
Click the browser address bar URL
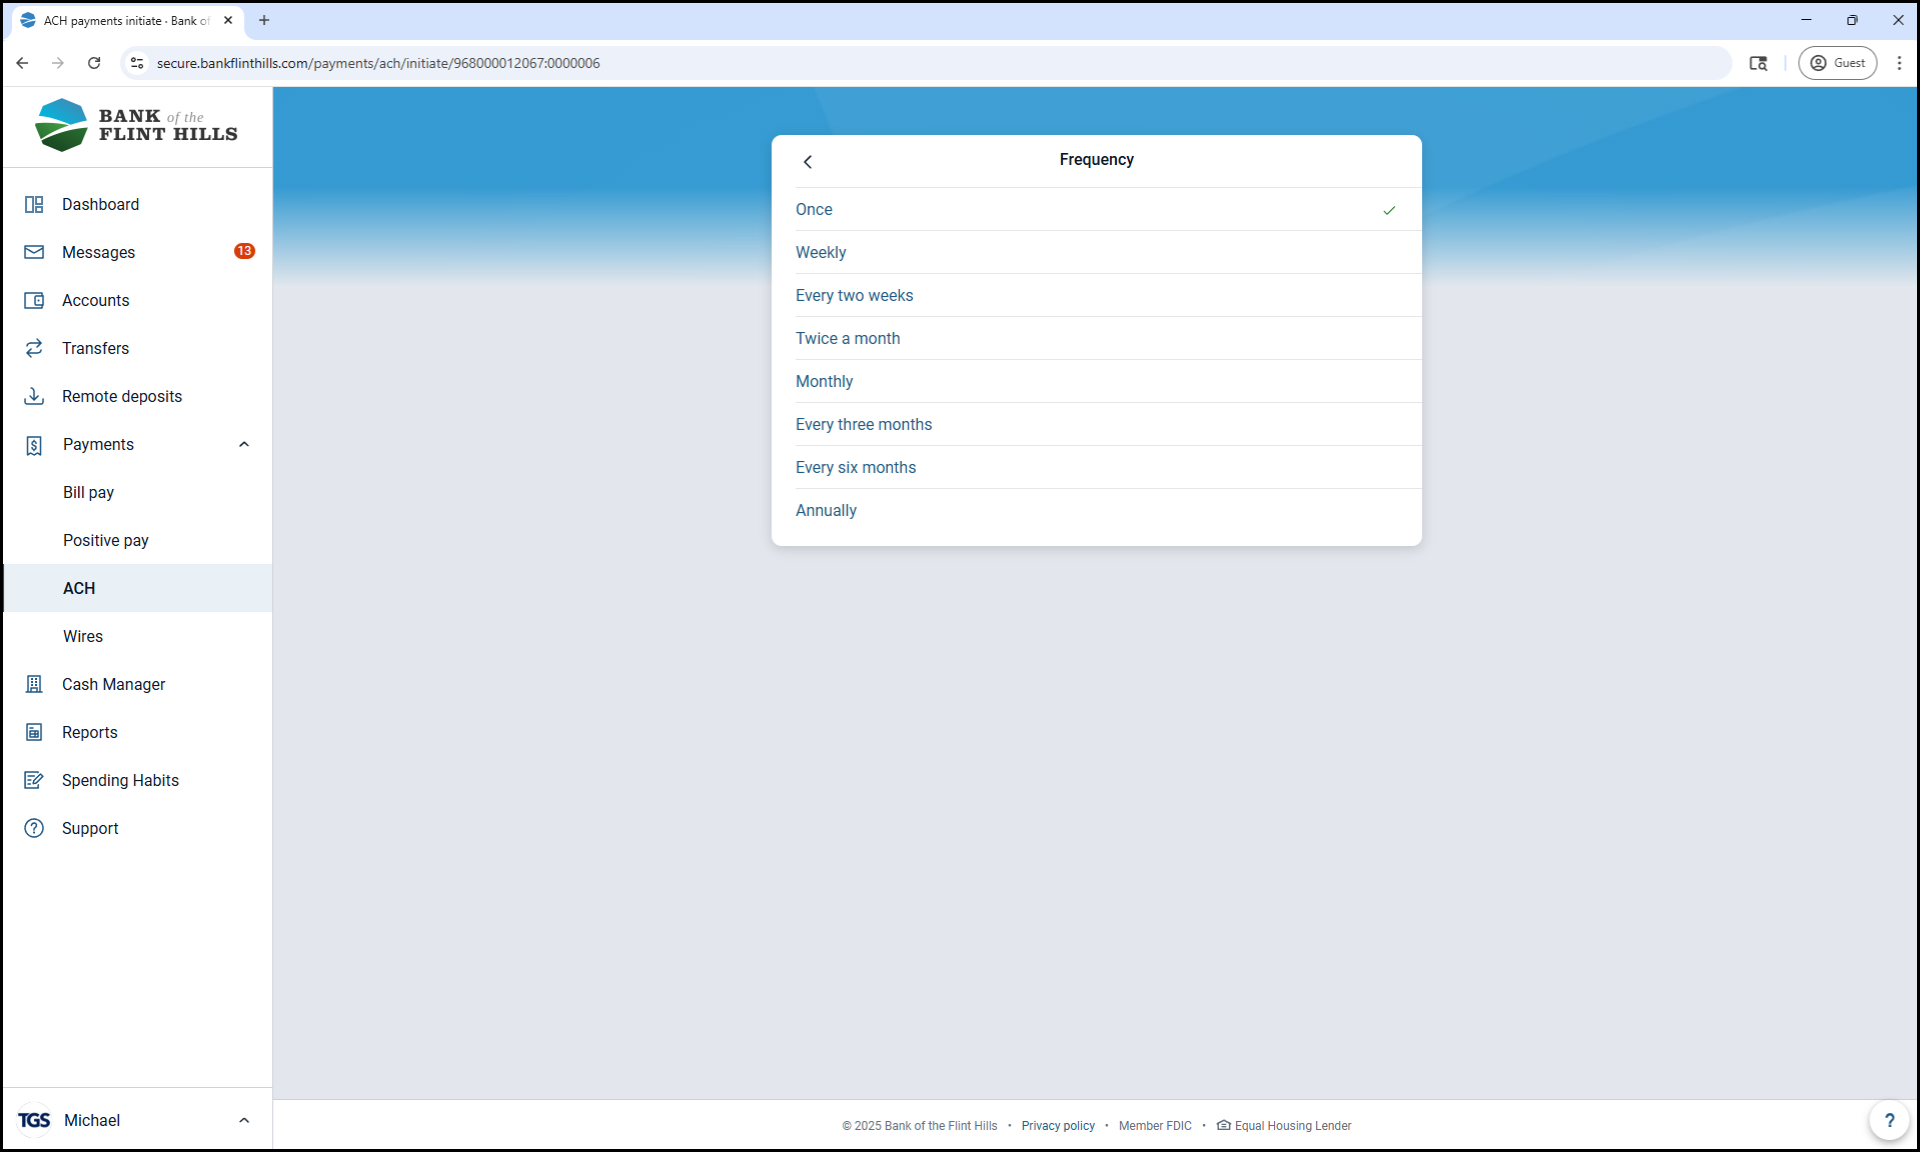378,63
